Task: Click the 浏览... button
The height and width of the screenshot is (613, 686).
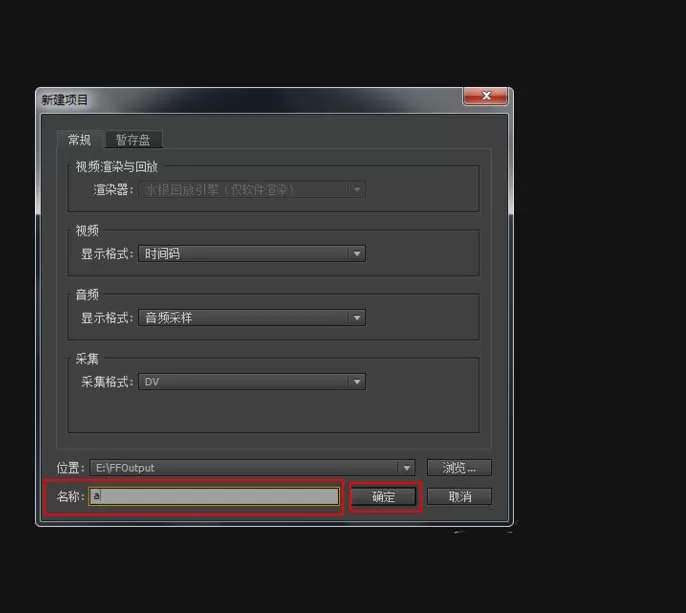Action: [459, 468]
